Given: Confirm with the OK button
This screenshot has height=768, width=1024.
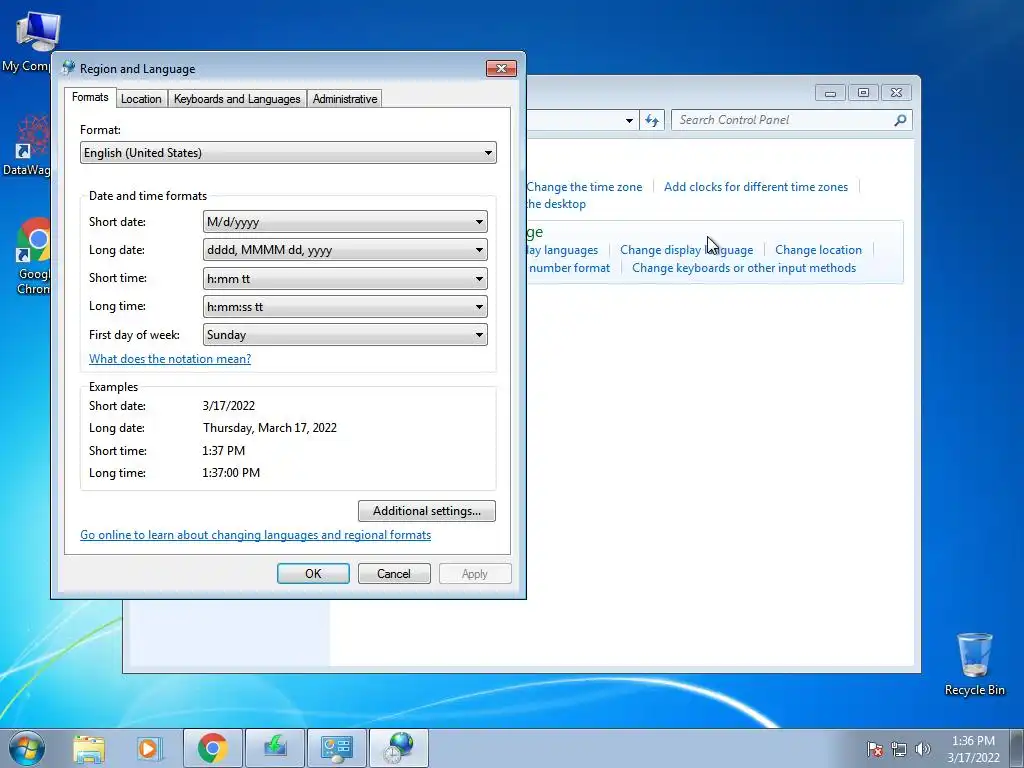Looking at the screenshot, I should (x=313, y=573).
